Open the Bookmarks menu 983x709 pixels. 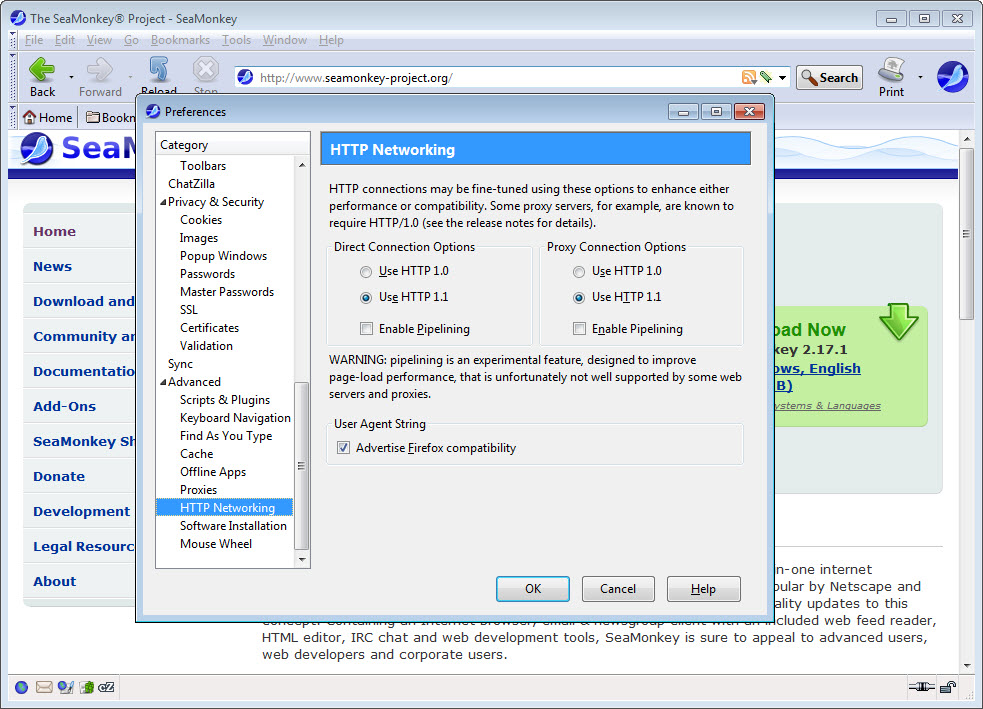[180, 40]
